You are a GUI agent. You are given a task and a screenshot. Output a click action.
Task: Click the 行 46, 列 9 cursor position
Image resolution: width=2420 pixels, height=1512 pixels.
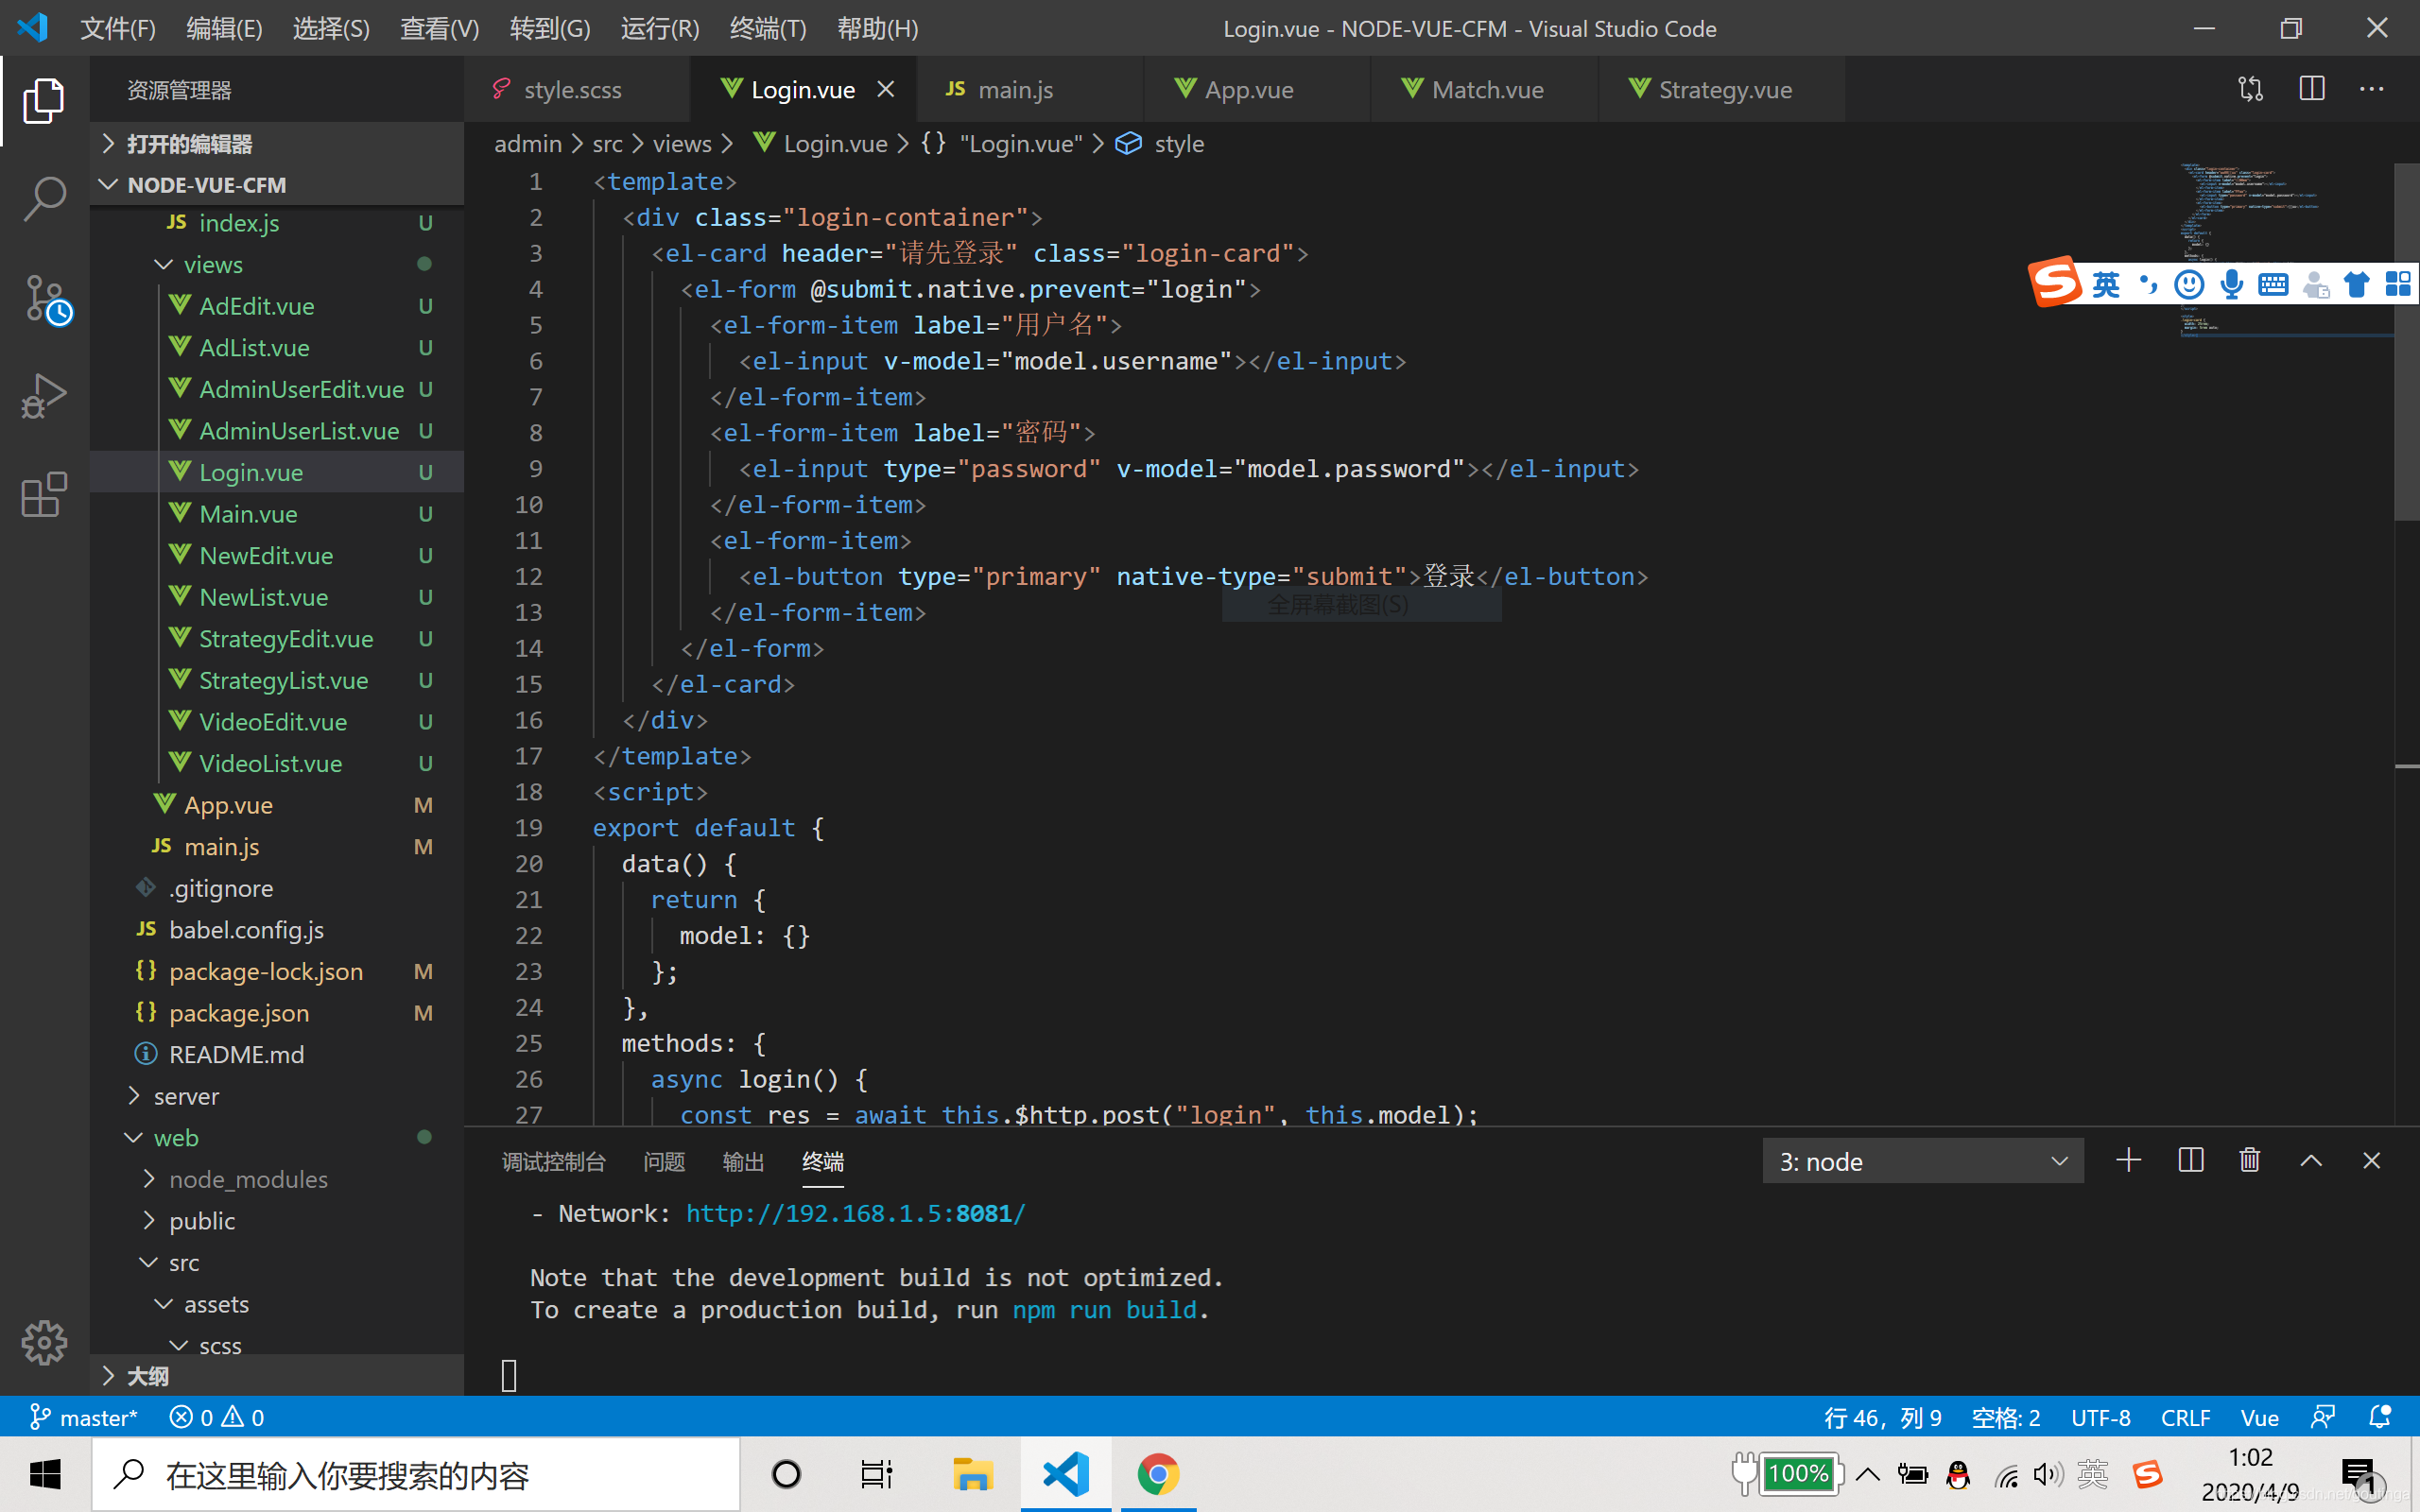[1882, 1417]
